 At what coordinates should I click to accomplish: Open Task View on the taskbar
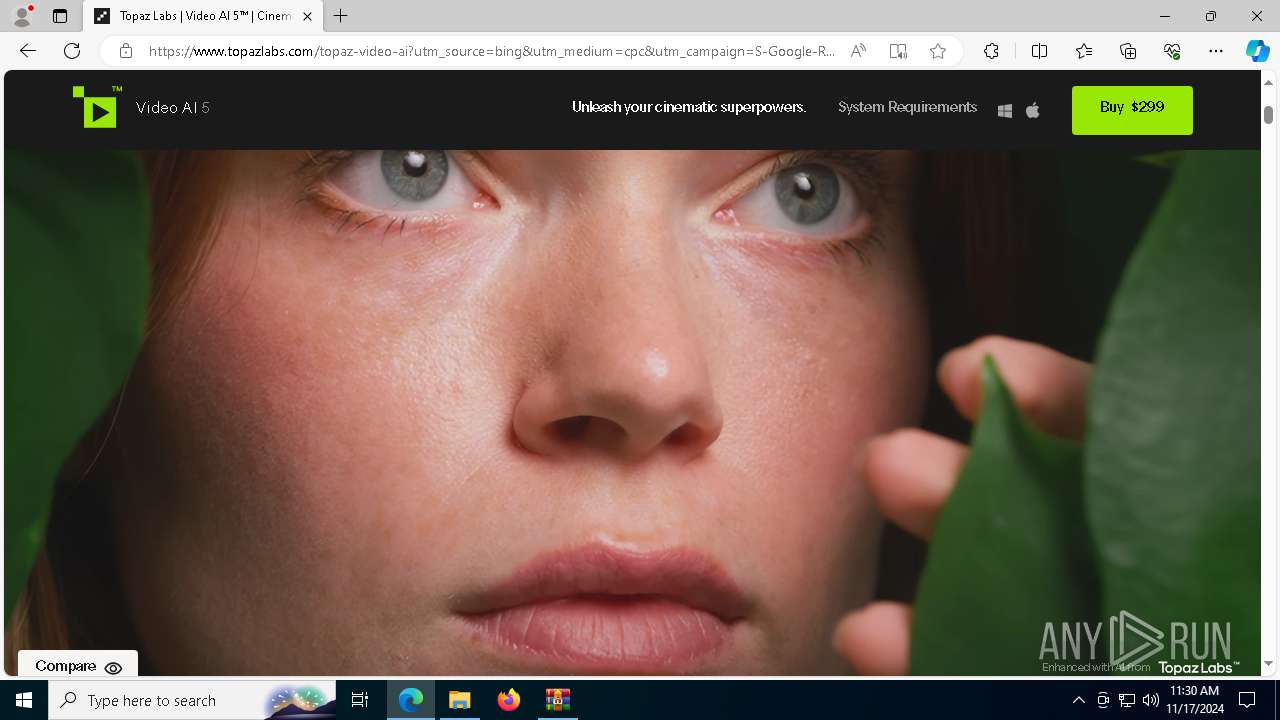(360, 700)
